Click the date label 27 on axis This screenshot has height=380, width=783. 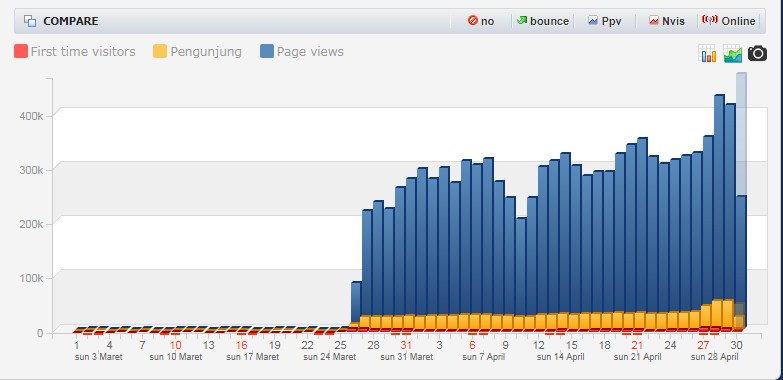coord(703,345)
